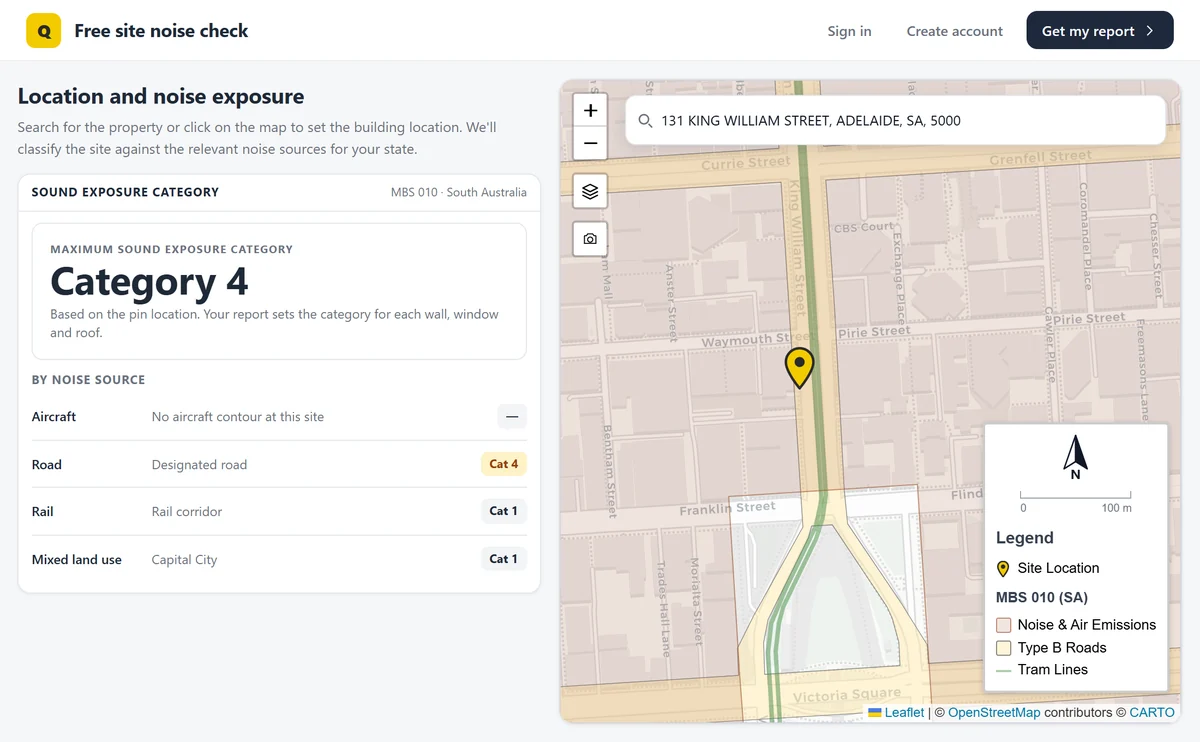Click the search magnifier icon in address bar
The height and width of the screenshot is (742, 1200).
point(645,121)
